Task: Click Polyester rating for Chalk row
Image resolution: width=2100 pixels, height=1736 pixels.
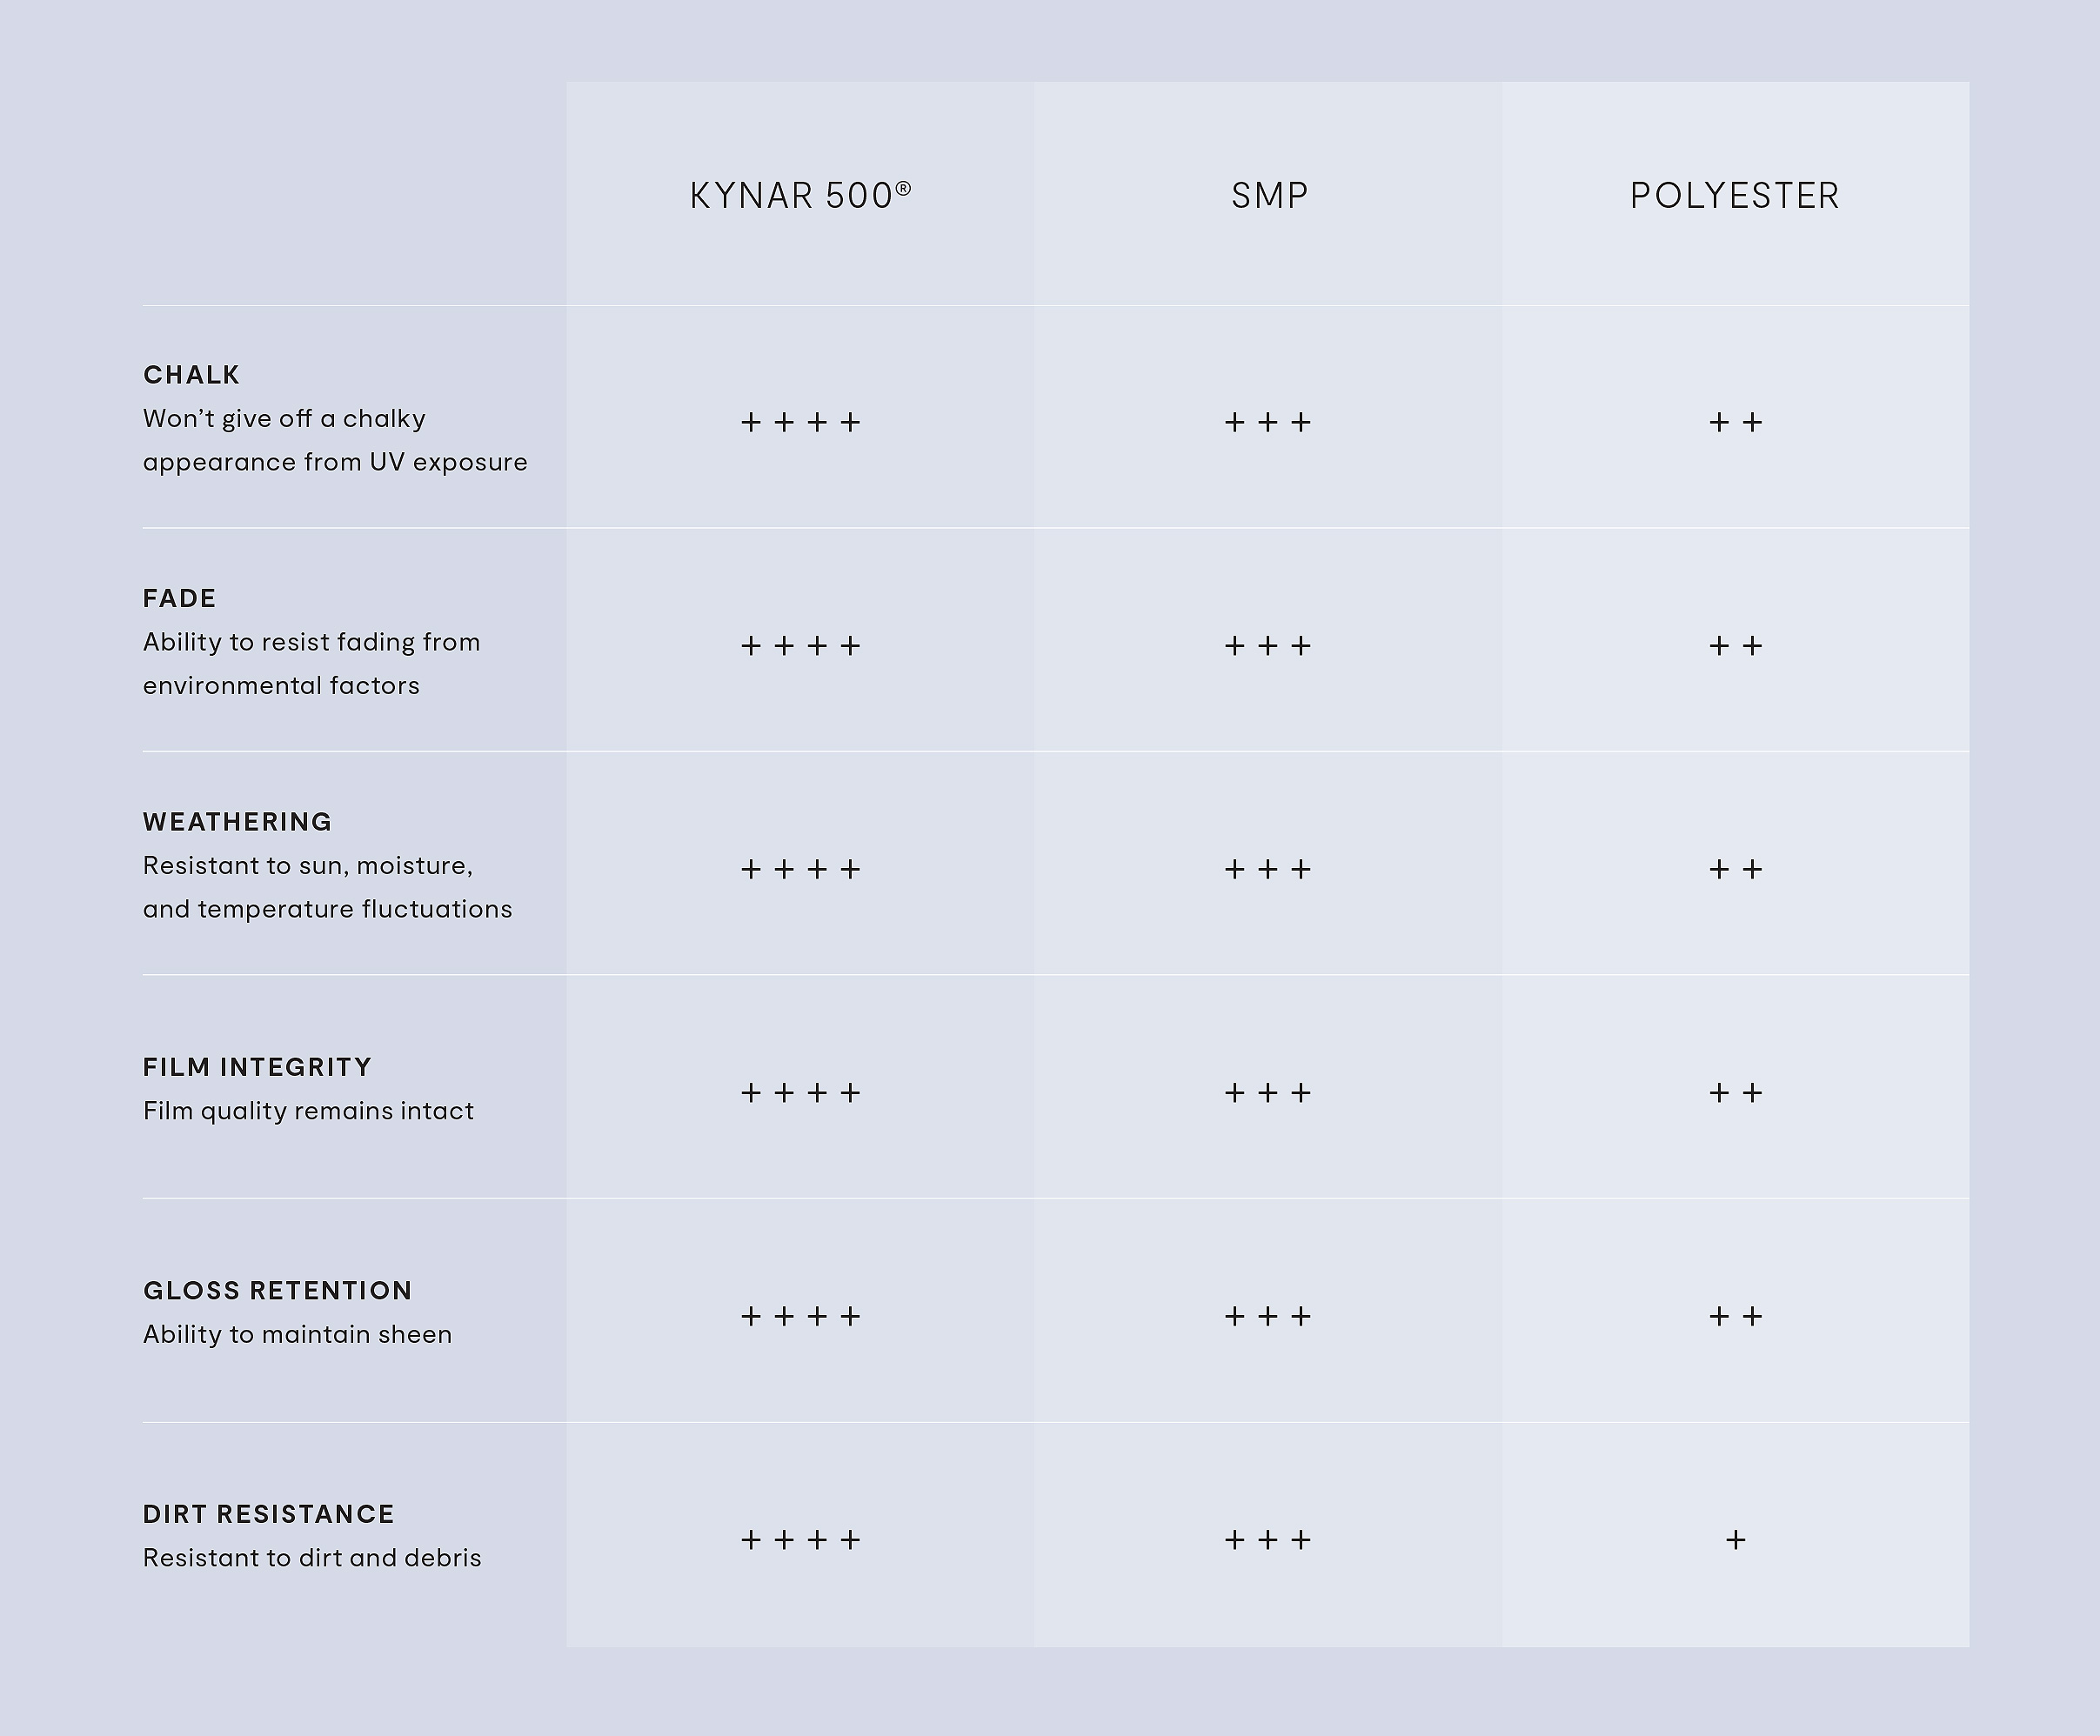Action: click(1736, 422)
